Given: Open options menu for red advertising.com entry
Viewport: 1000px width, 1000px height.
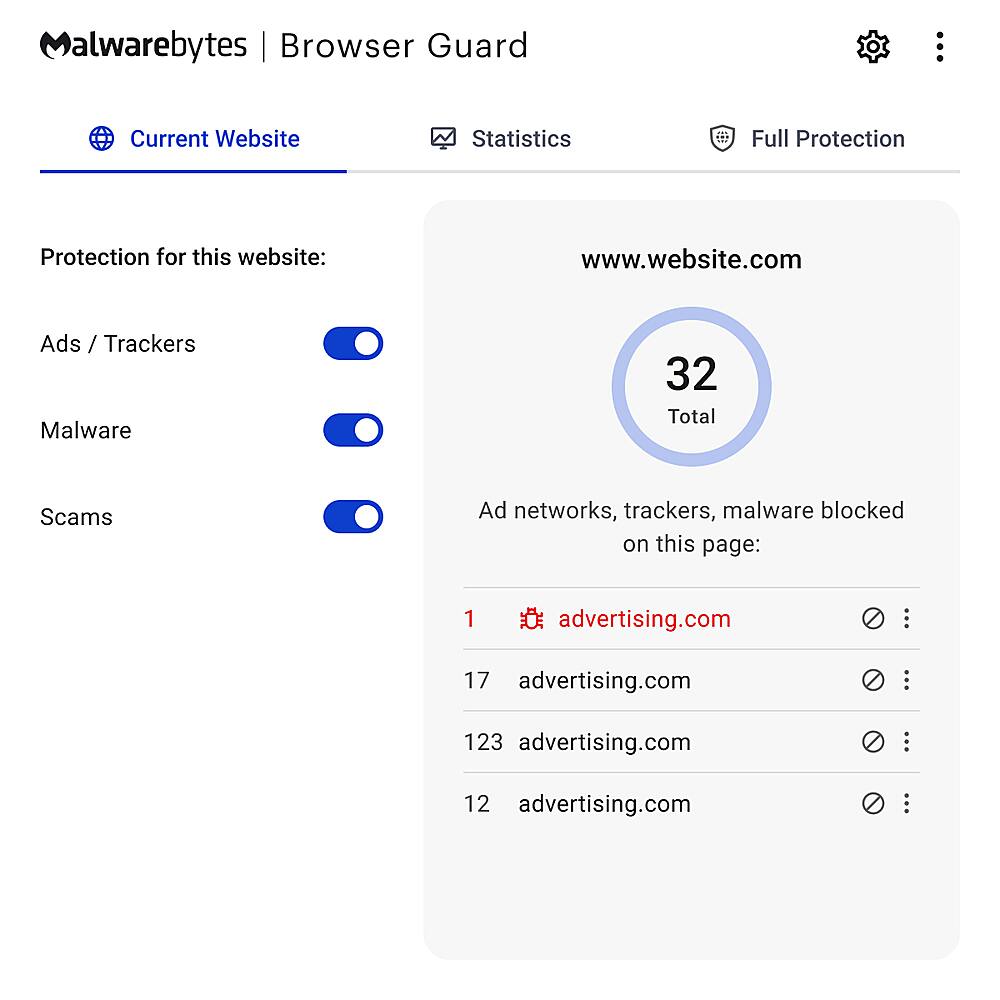Looking at the screenshot, I should pyautogui.click(x=906, y=619).
